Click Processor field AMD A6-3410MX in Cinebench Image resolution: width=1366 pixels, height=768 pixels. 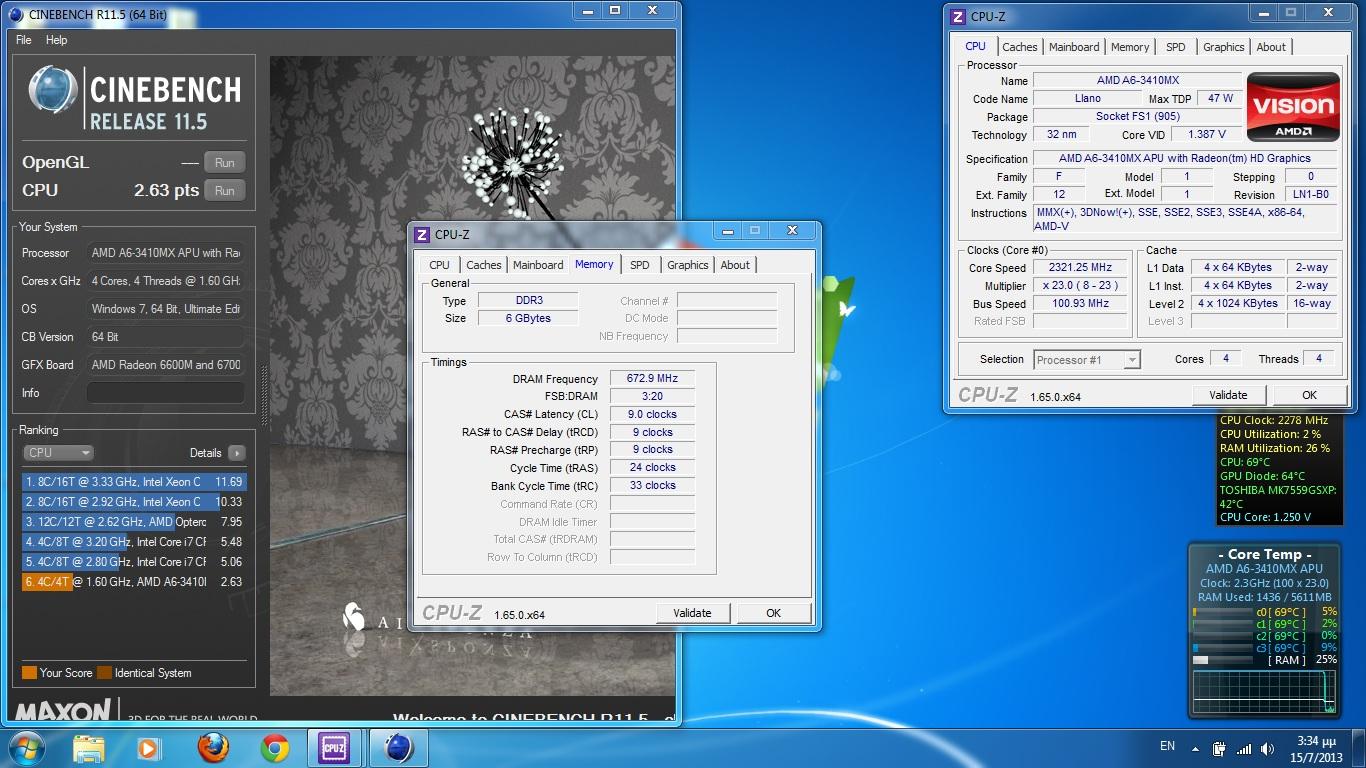click(165, 253)
